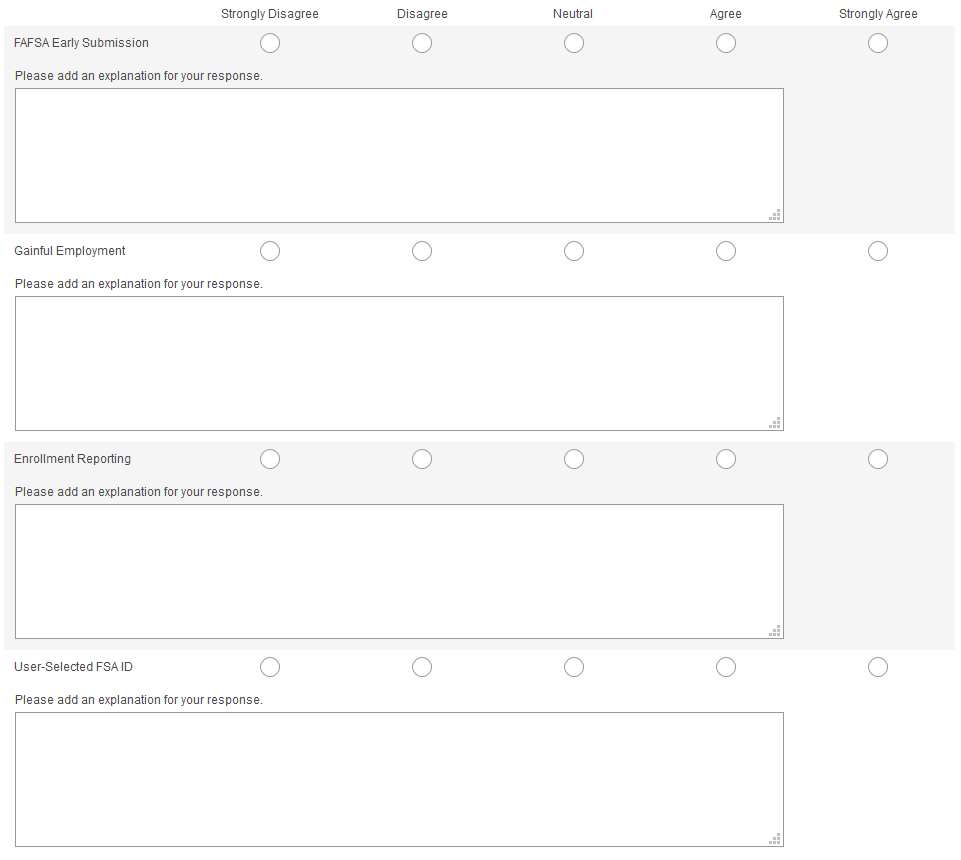Click the Gainful Employment textarea resize grip
The height and width of the screenshot is (860, 961).
pos(775,422)
